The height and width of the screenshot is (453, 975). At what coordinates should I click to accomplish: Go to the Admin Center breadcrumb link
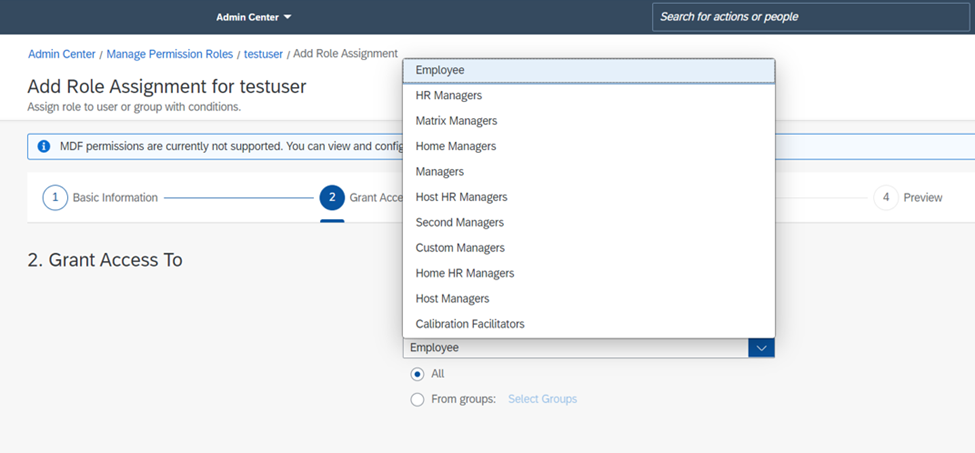62,54
